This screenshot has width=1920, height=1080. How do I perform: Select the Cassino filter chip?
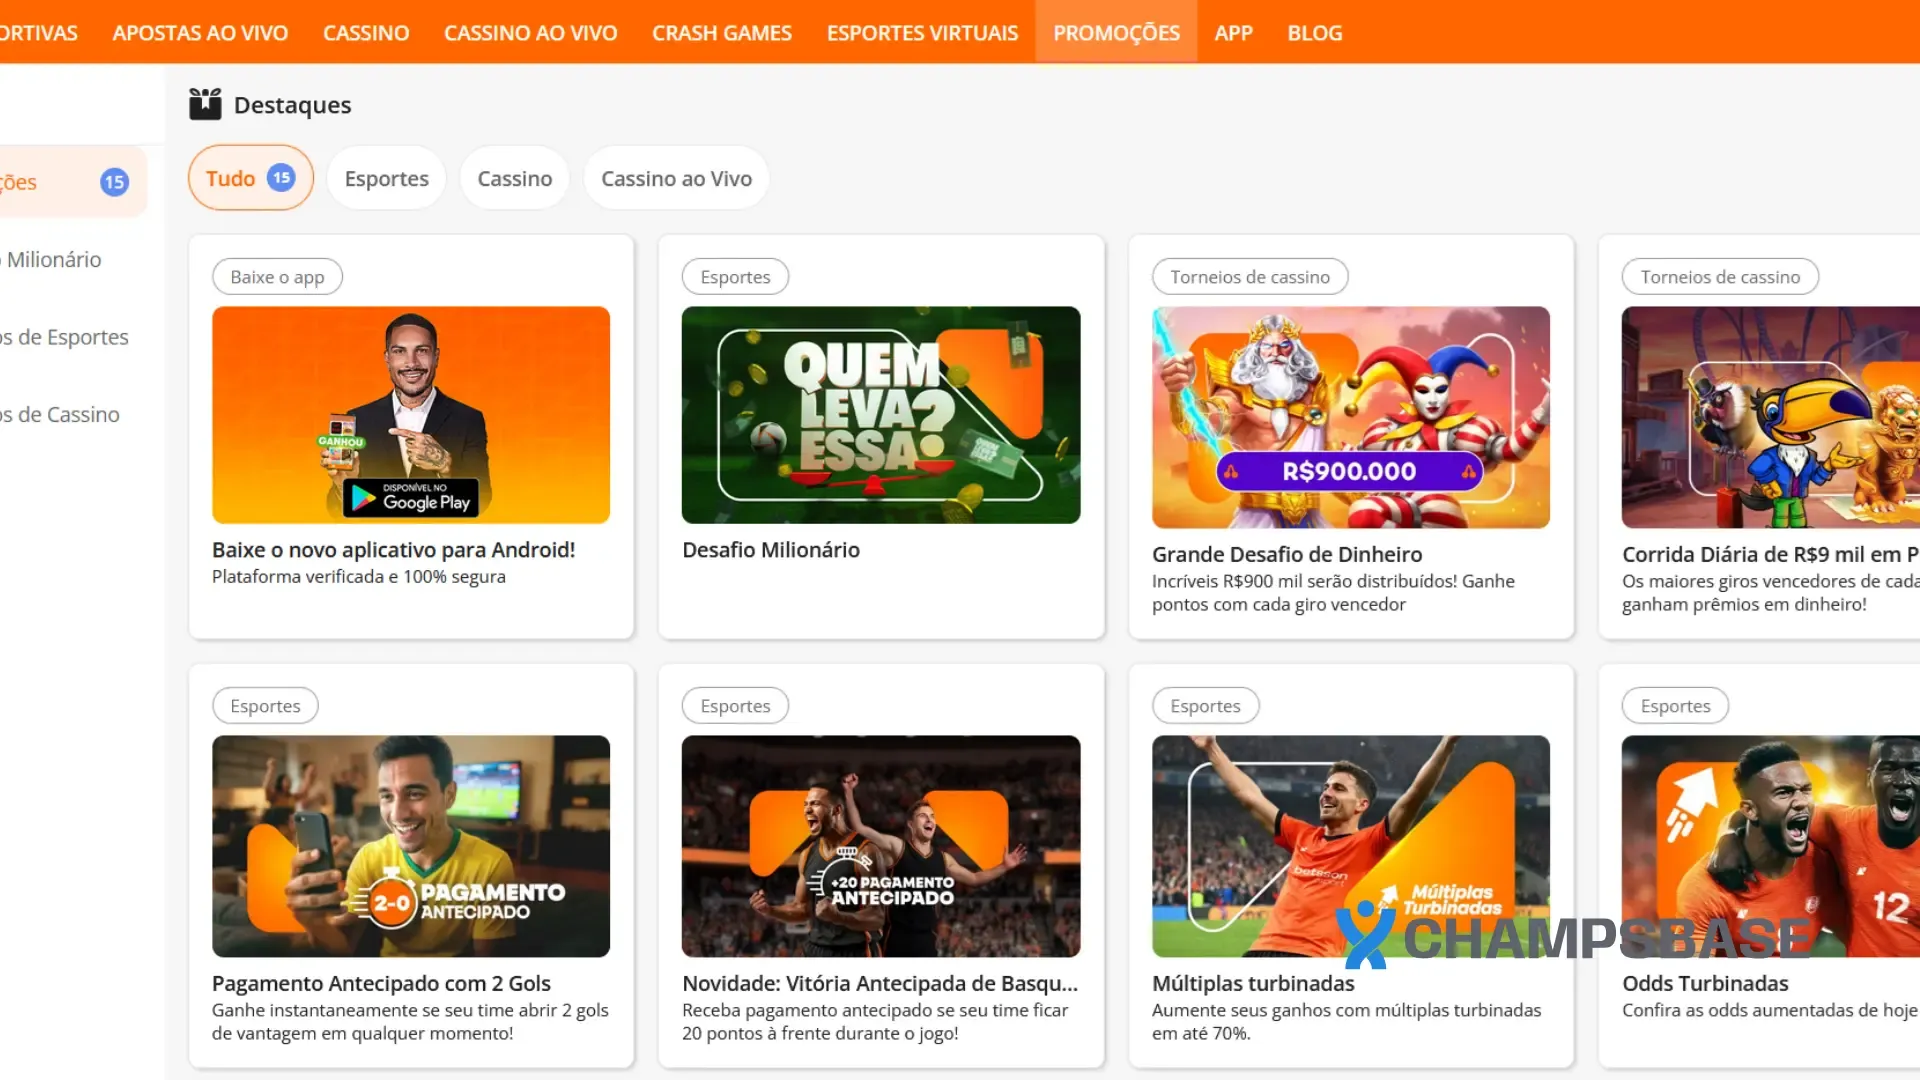click(x=514, y=177)
